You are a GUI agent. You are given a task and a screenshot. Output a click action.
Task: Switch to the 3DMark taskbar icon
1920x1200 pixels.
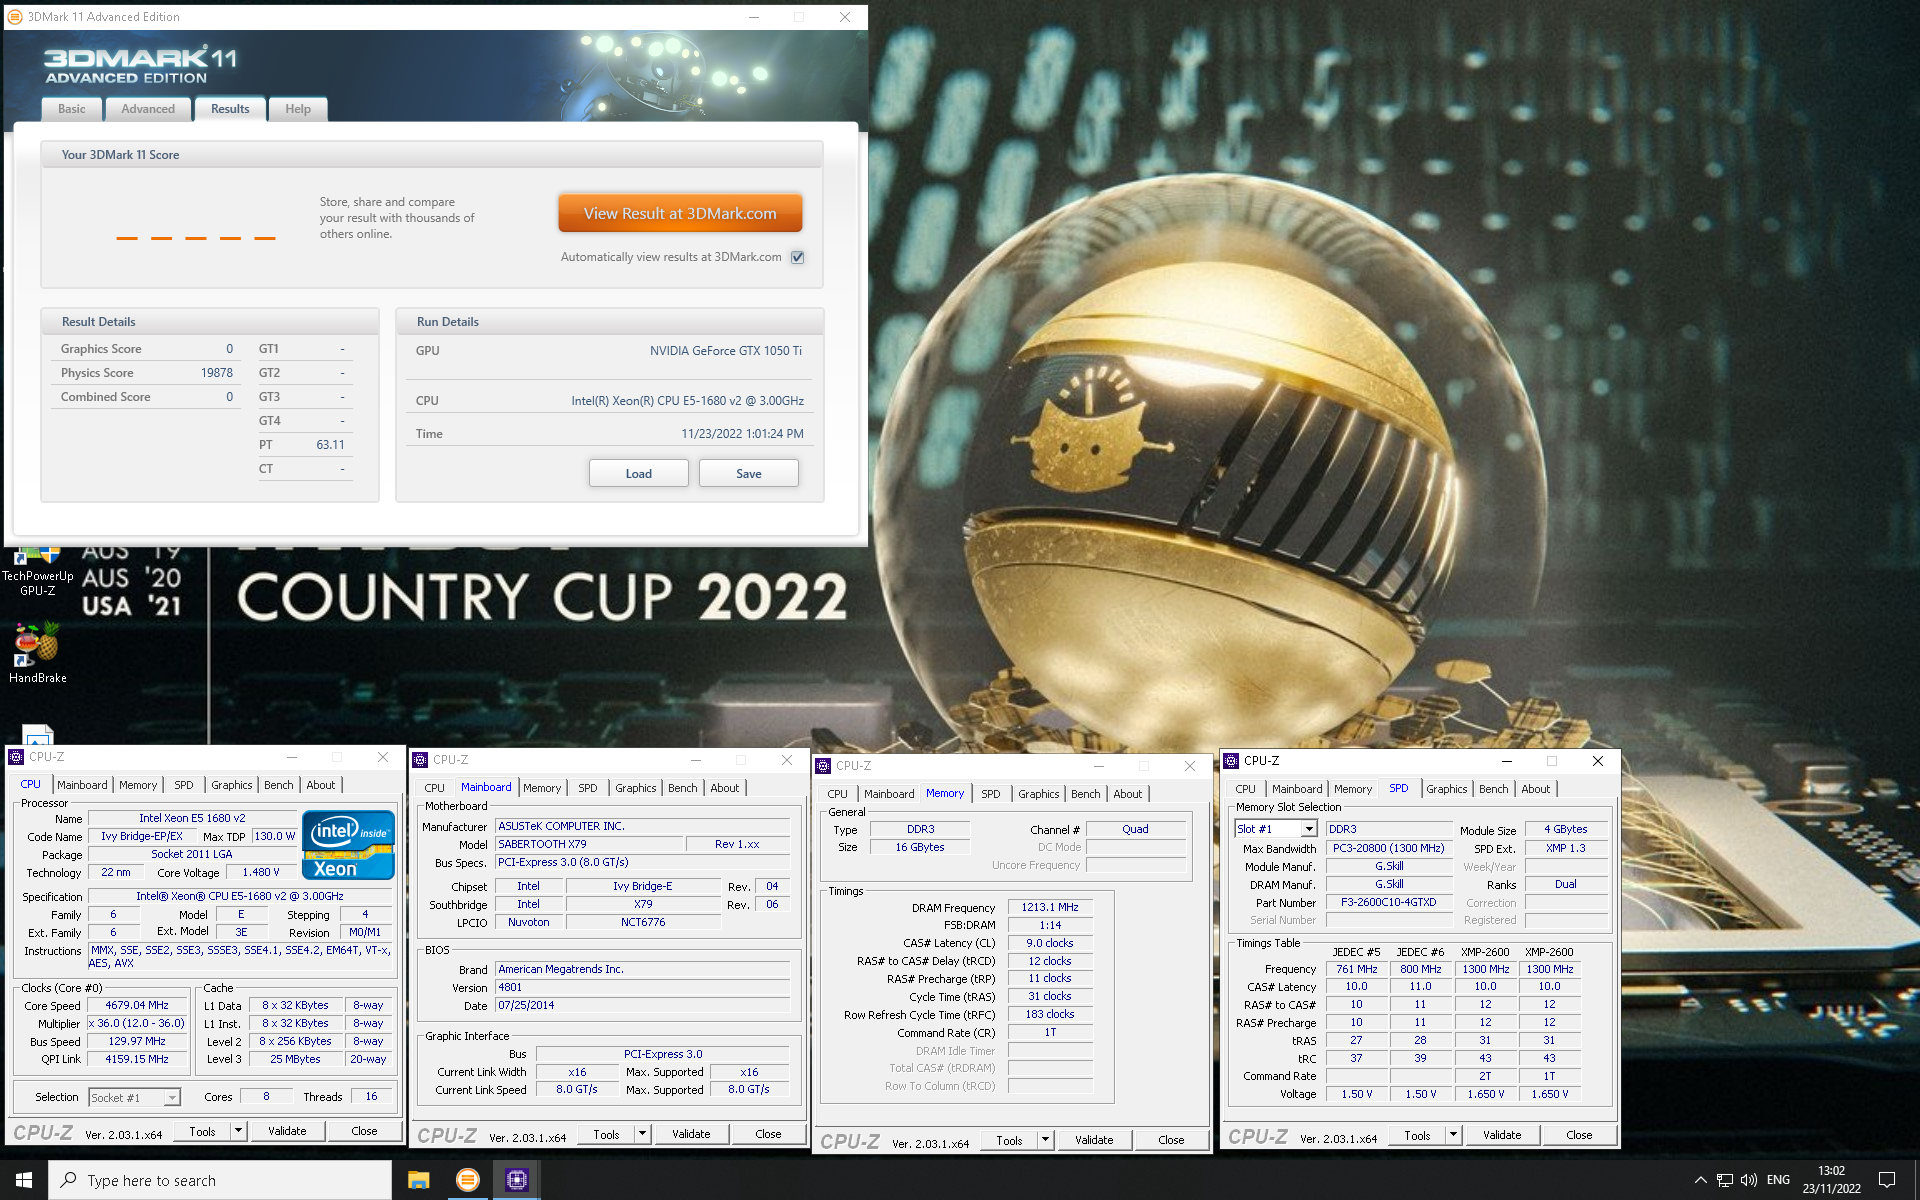[467, 1180]
